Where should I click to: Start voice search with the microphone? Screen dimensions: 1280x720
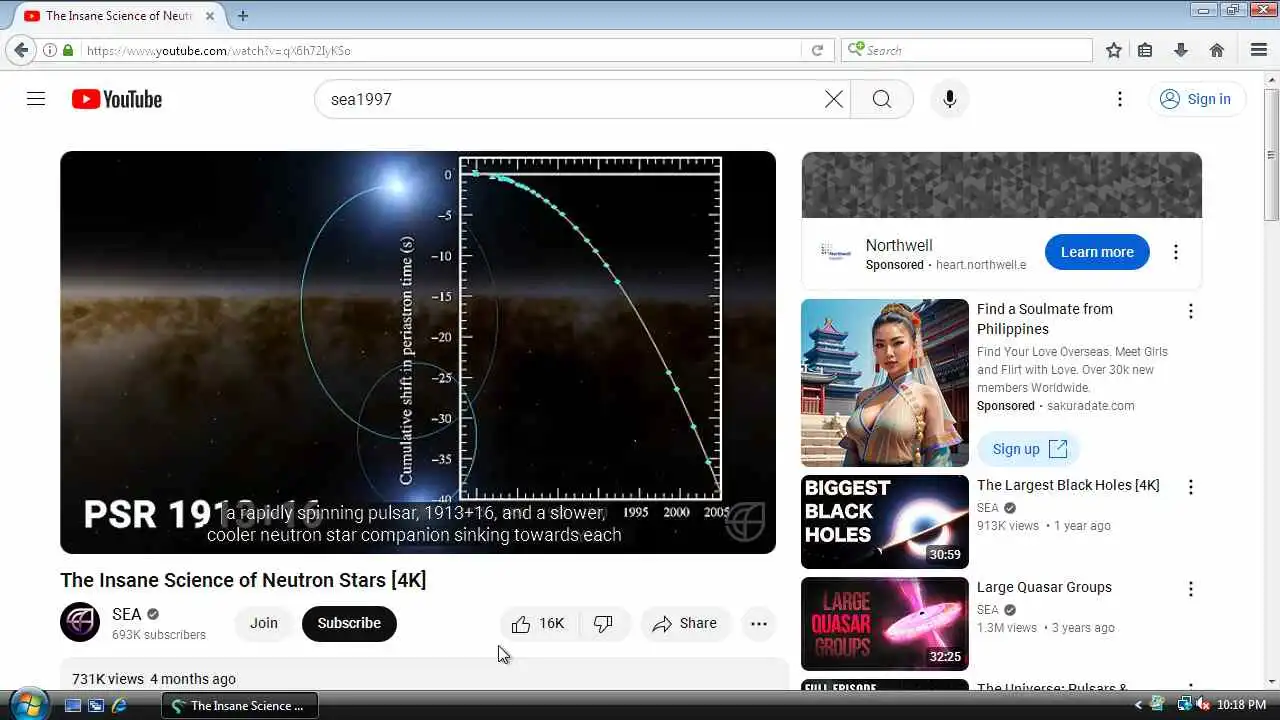point(949,99)
